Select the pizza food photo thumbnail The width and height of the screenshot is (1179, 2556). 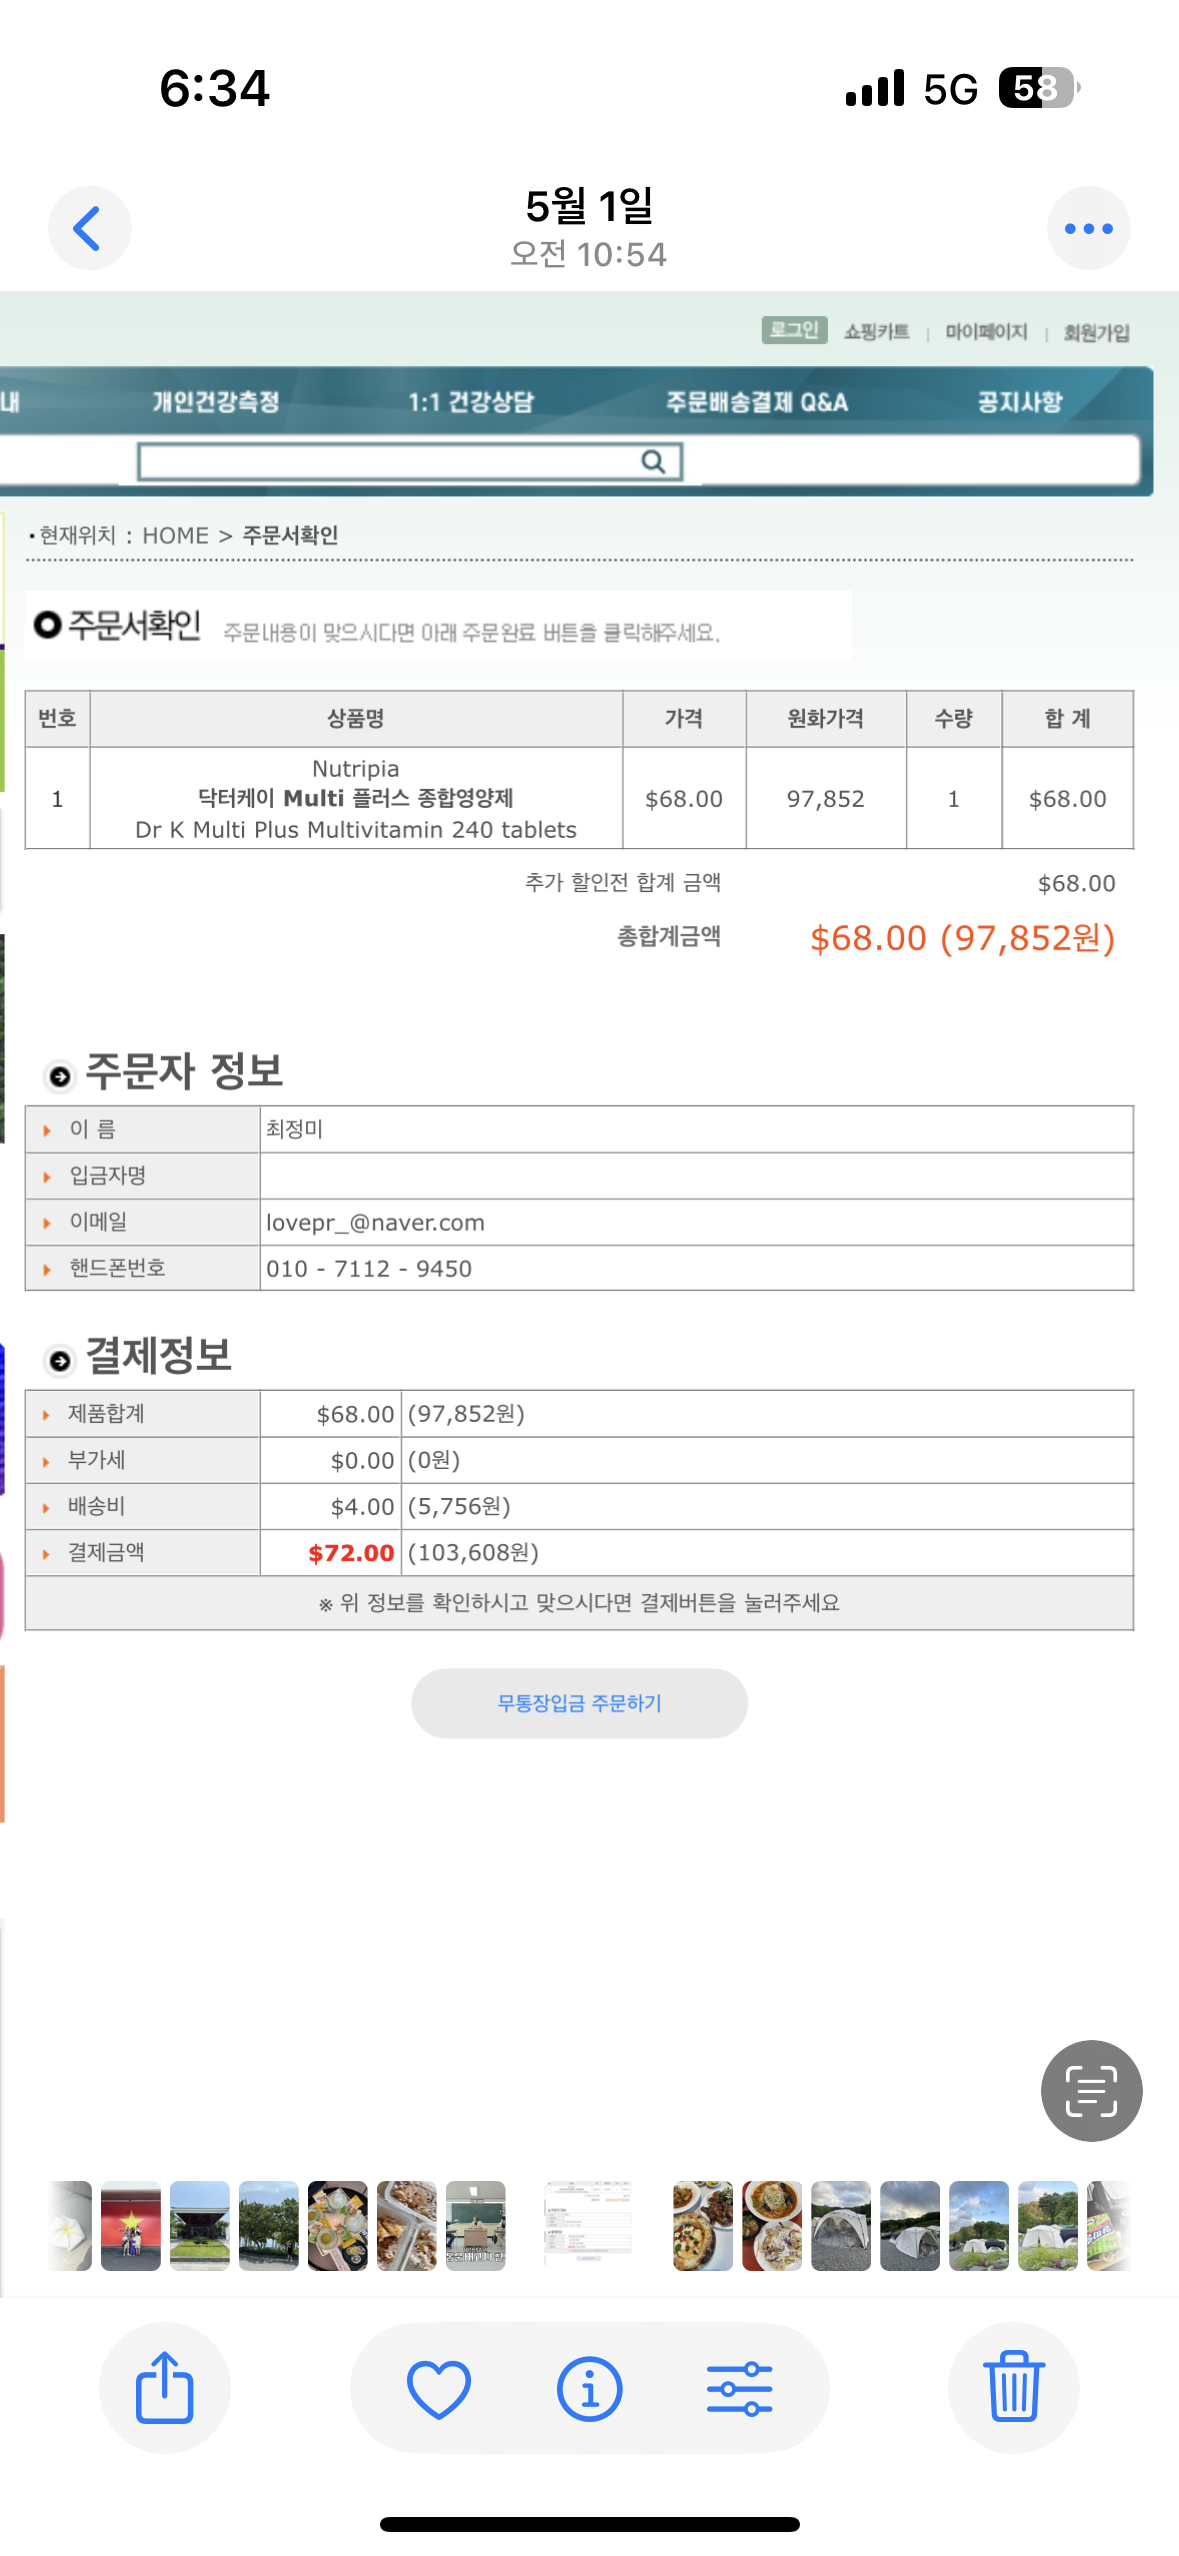702,2225
